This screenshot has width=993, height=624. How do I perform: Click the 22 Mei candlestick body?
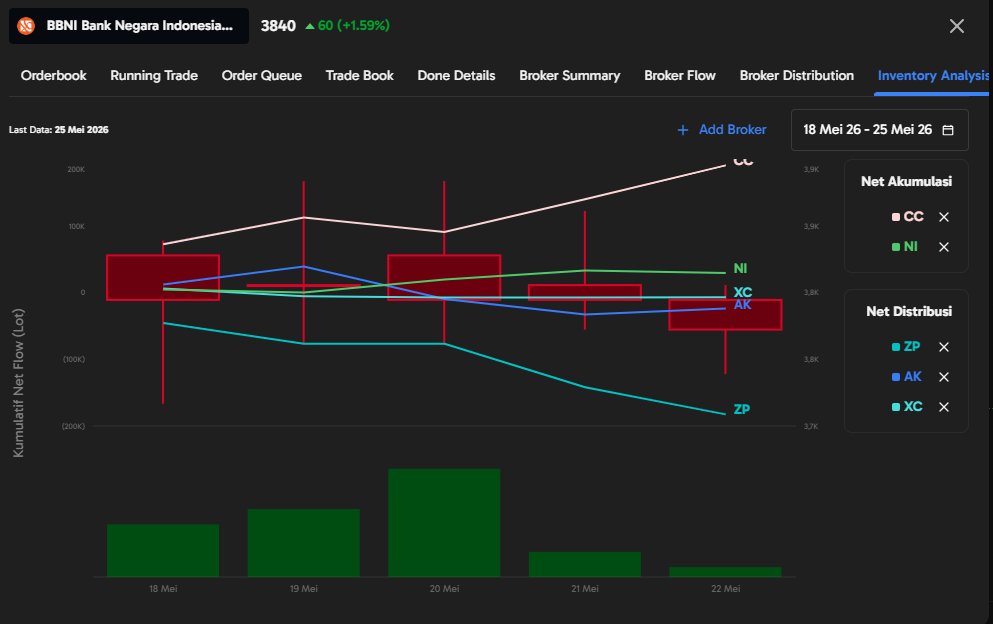(725, 315)
